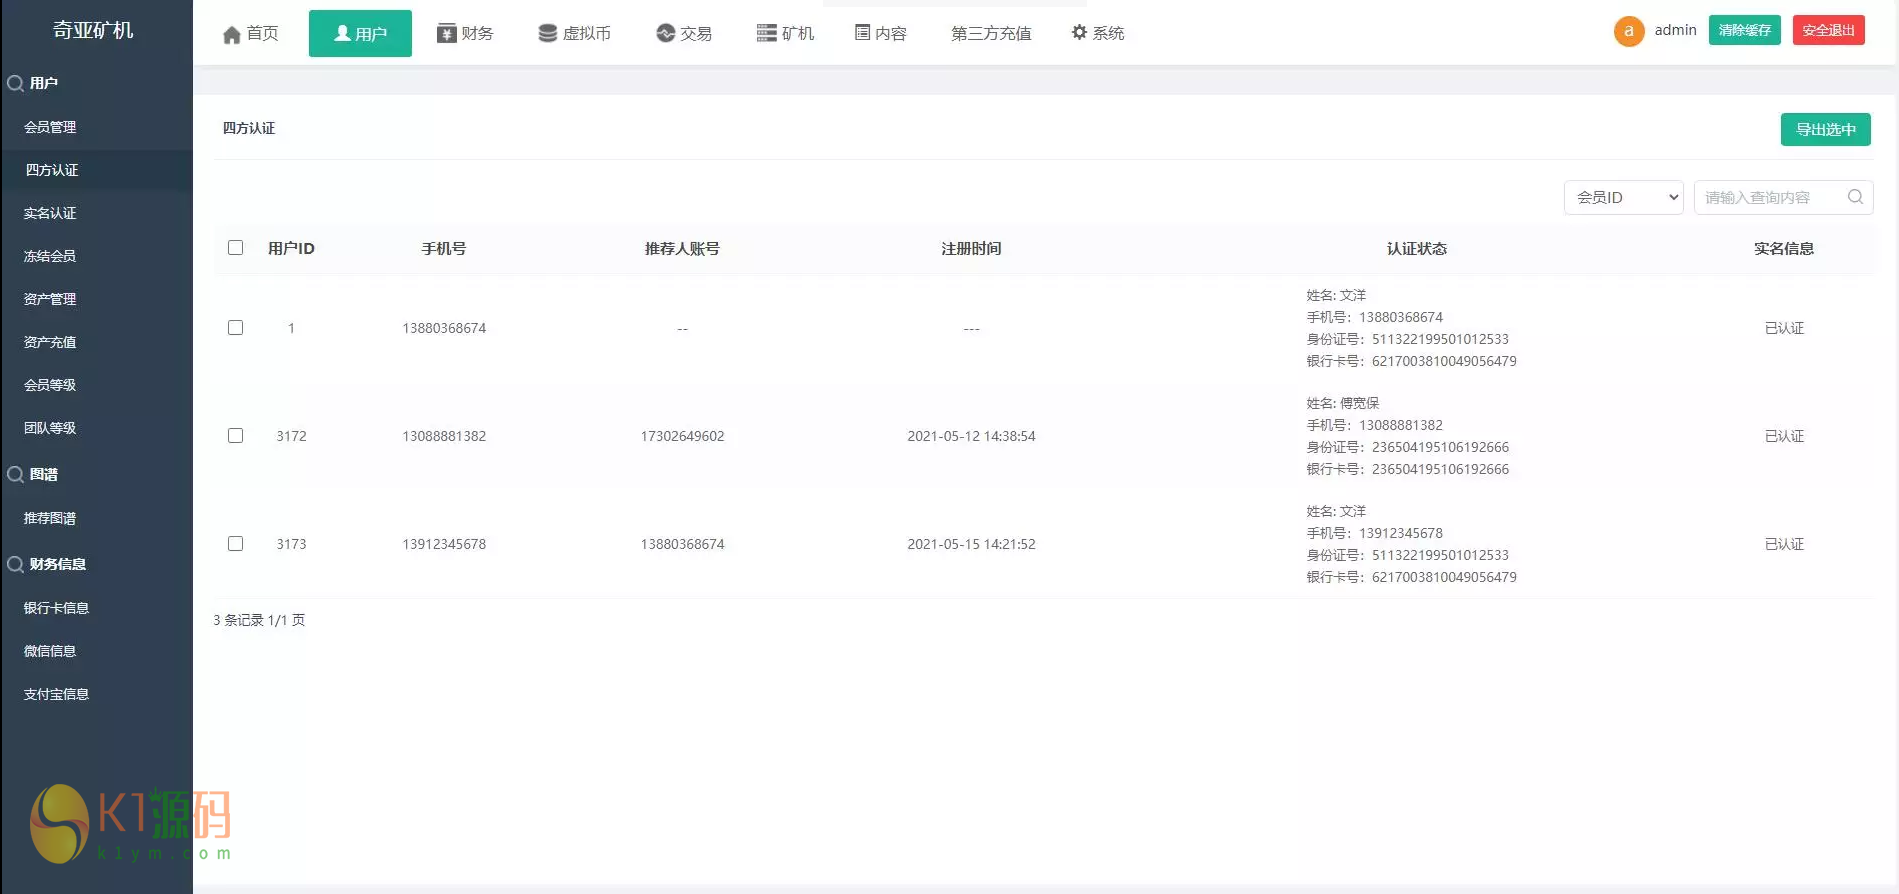Screen dimensions: 1899x894
Task: Click the 财务 finance icon in top navigation
Action: pyautogui.click(x=446, y=34)
